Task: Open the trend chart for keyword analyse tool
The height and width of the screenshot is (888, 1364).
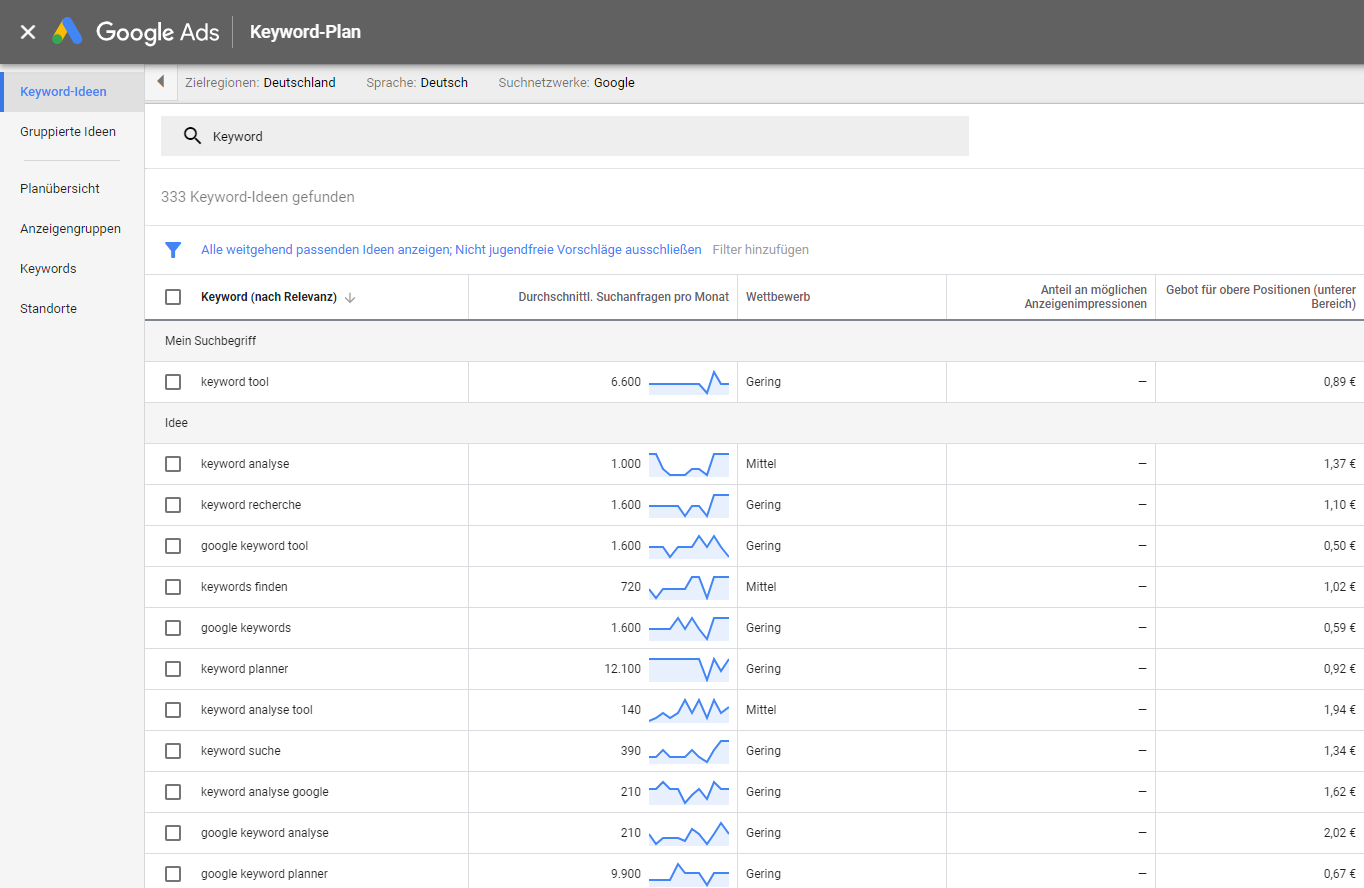Action: pyautogui.click(x=689, y=710)
